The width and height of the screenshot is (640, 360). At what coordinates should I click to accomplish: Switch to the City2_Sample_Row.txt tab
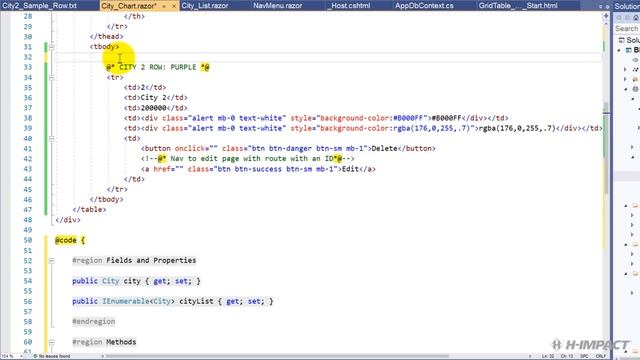tap(40, 6)
